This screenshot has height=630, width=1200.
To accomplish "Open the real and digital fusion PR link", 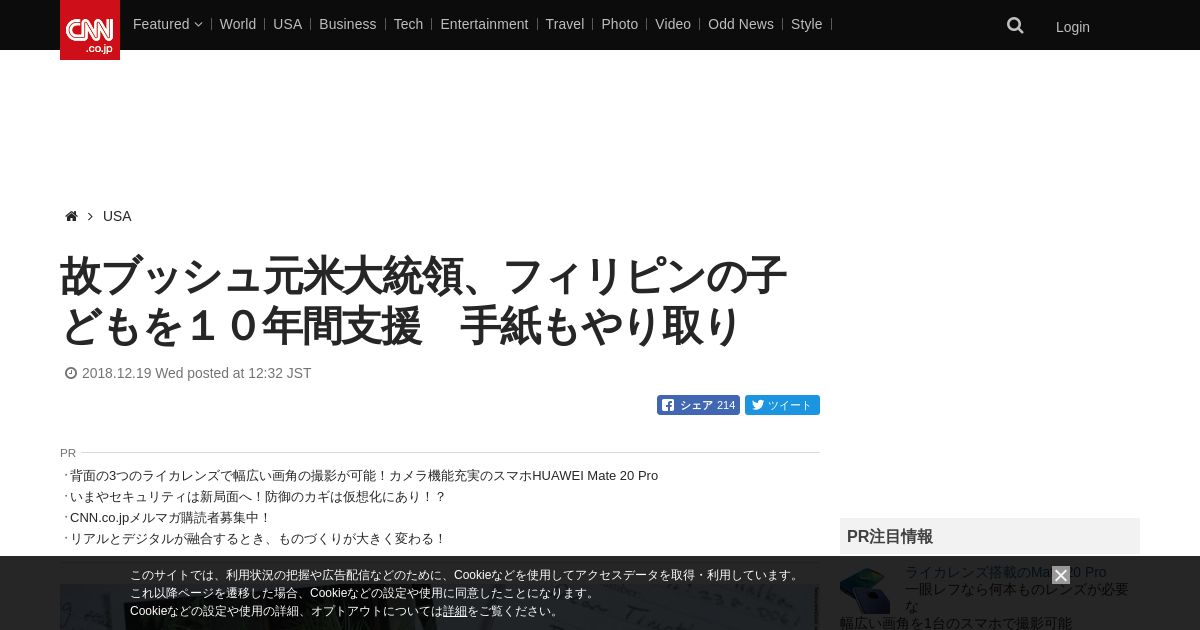I will (x=258, y=539).
